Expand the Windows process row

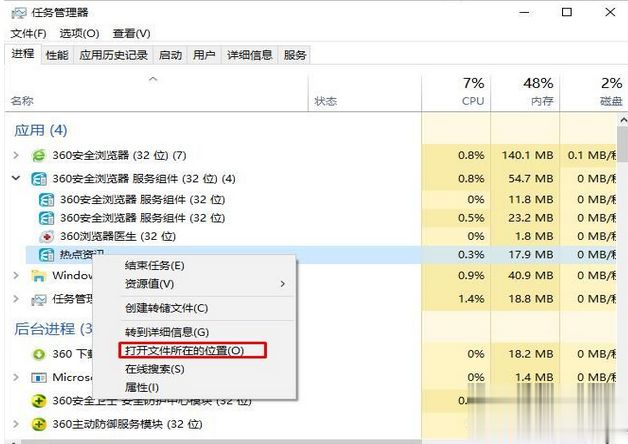(x=16, y=275)
